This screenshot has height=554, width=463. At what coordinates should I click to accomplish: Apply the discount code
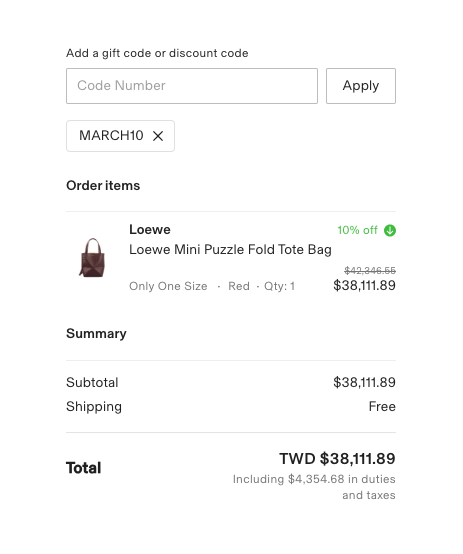361,86
